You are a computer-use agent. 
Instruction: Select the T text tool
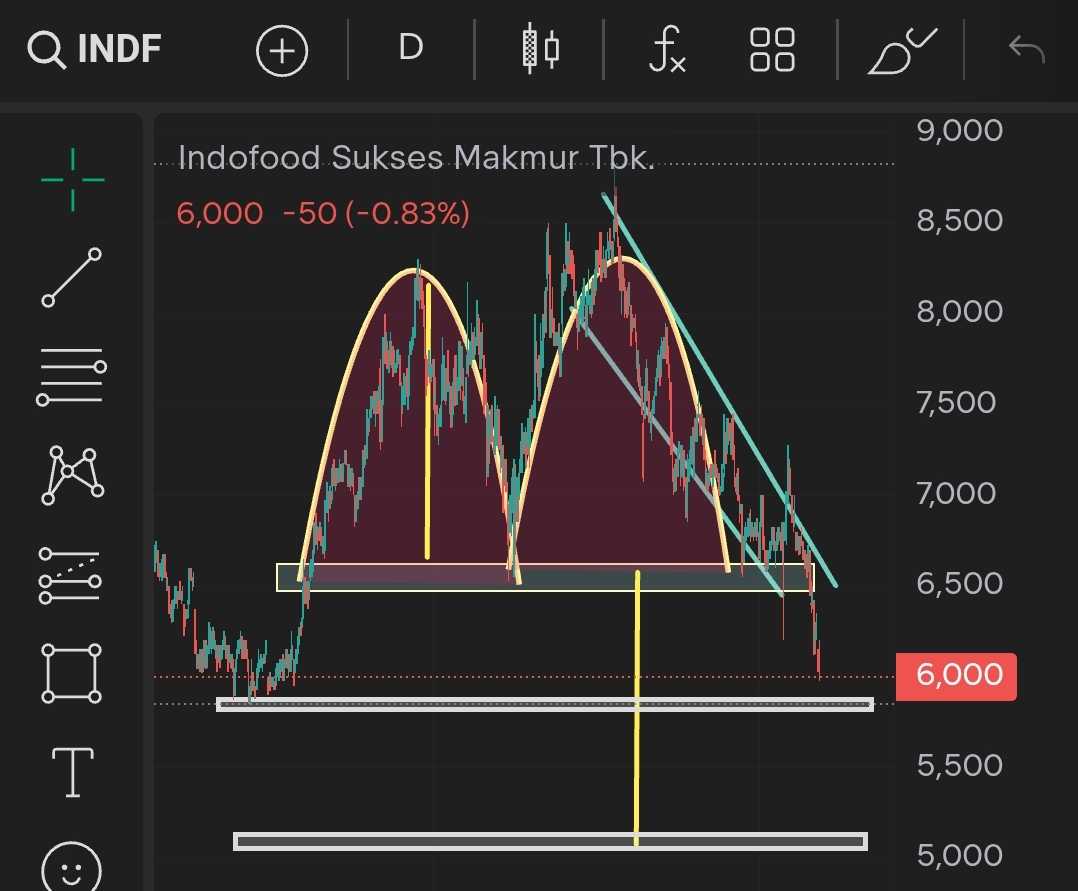click(x=72, y=772)
